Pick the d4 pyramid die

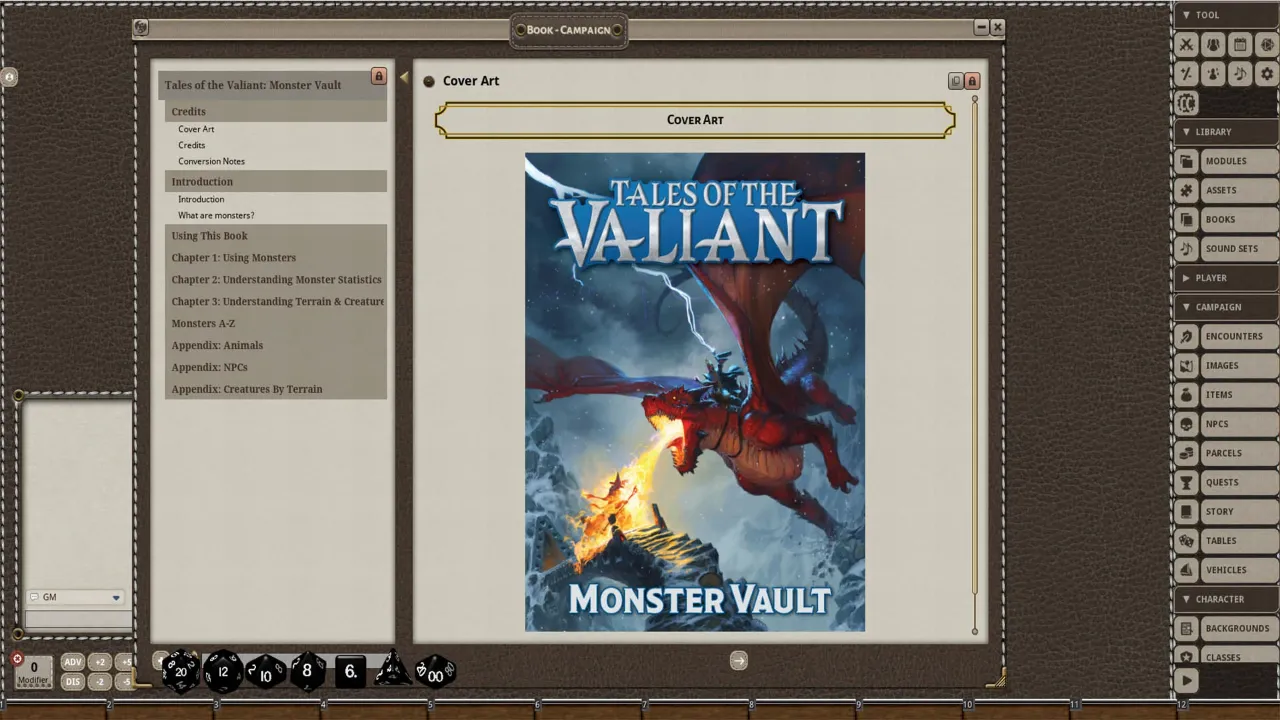[392, 669]
